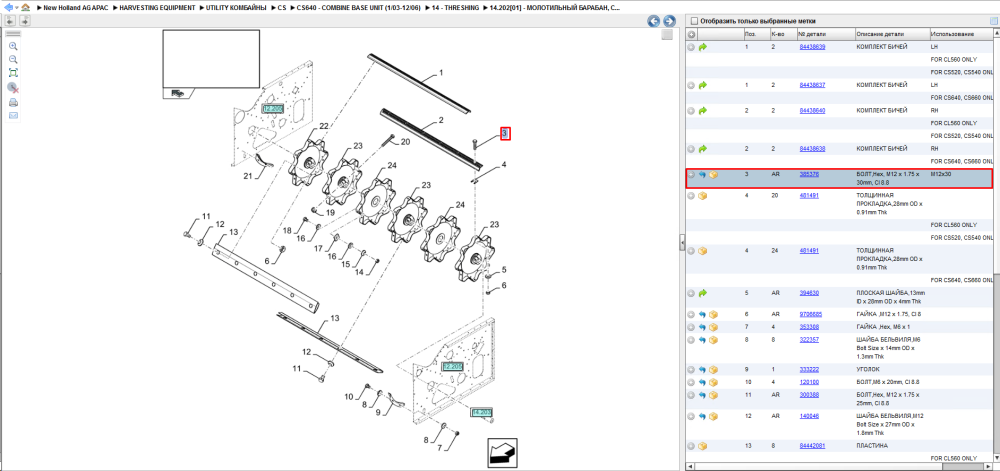1000x471 pixels.
Task: Click the toolbar grip above the zoom tools
Action: pyautogui.click(x=13, y=34)
